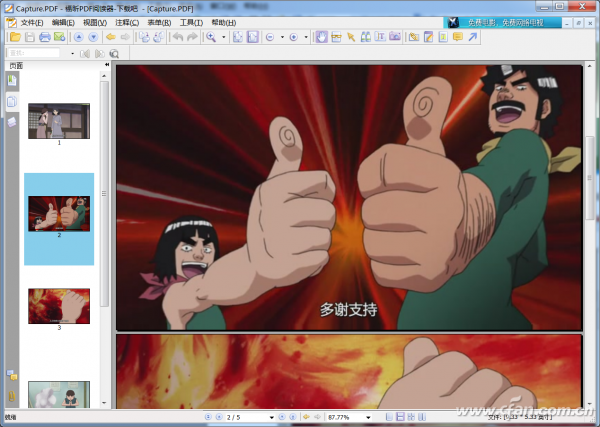
Task: Select the pencil edit tool
Action: point(429,37)
